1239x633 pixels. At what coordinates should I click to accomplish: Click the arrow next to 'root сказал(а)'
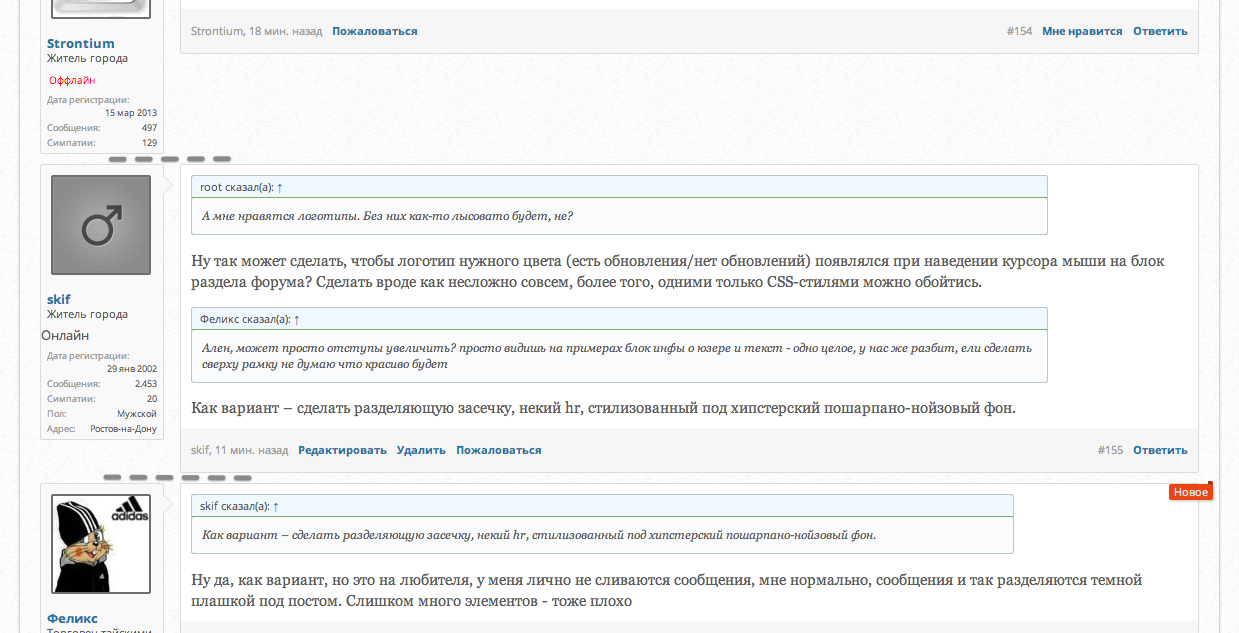click(x=280, y=187)
